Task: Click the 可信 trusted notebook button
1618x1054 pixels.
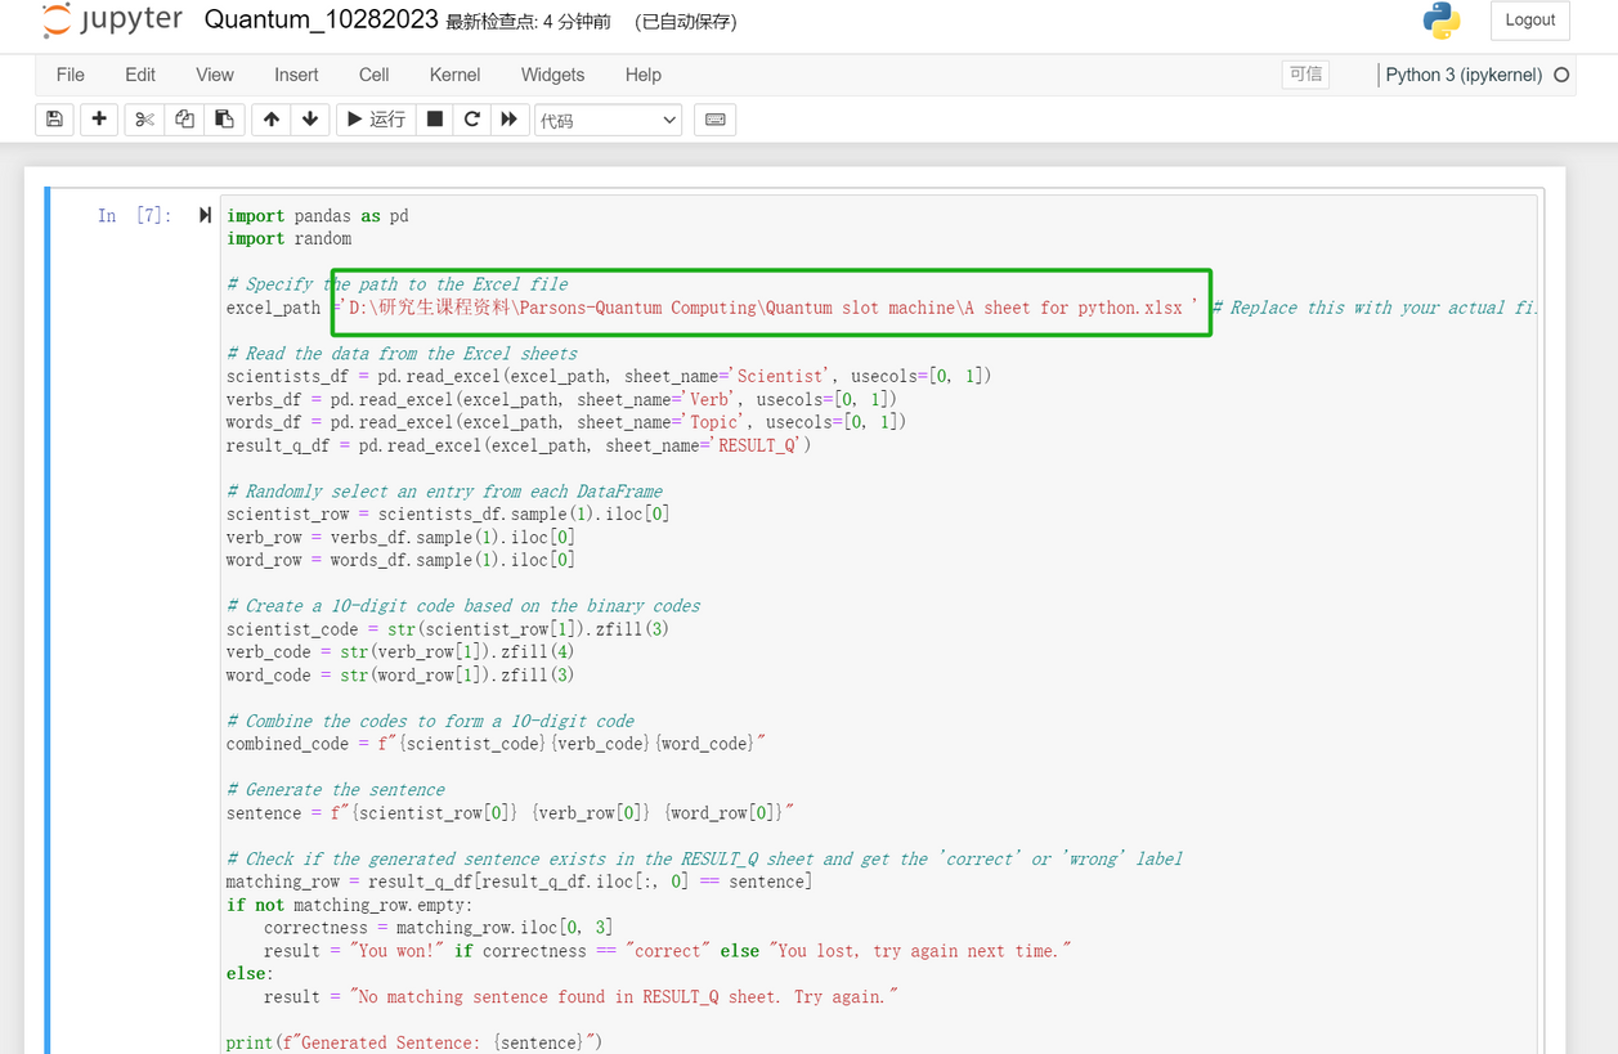Action: pos(1305,74)
